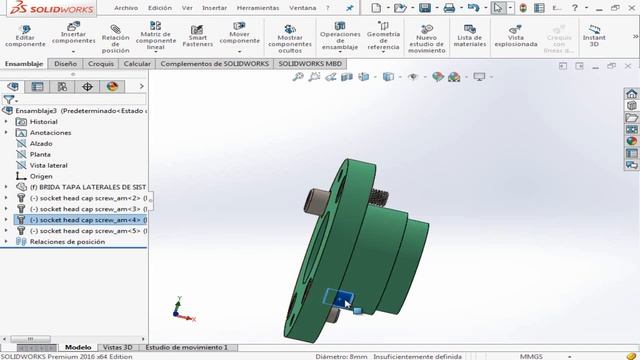Click the Open file icon
The width and height of the screenshot is (640, 360).
[x=400, y=8]
